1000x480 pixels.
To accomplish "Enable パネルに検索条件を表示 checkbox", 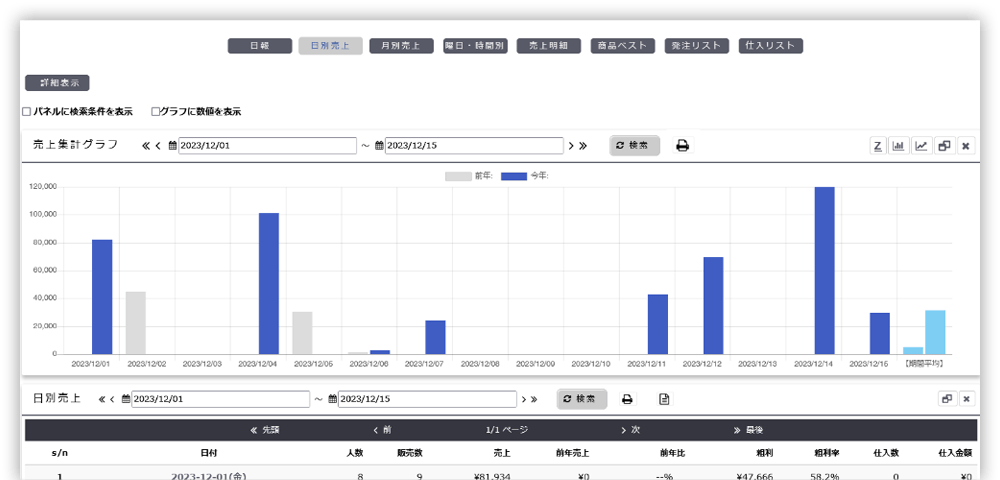I will [x=27, y=112].
